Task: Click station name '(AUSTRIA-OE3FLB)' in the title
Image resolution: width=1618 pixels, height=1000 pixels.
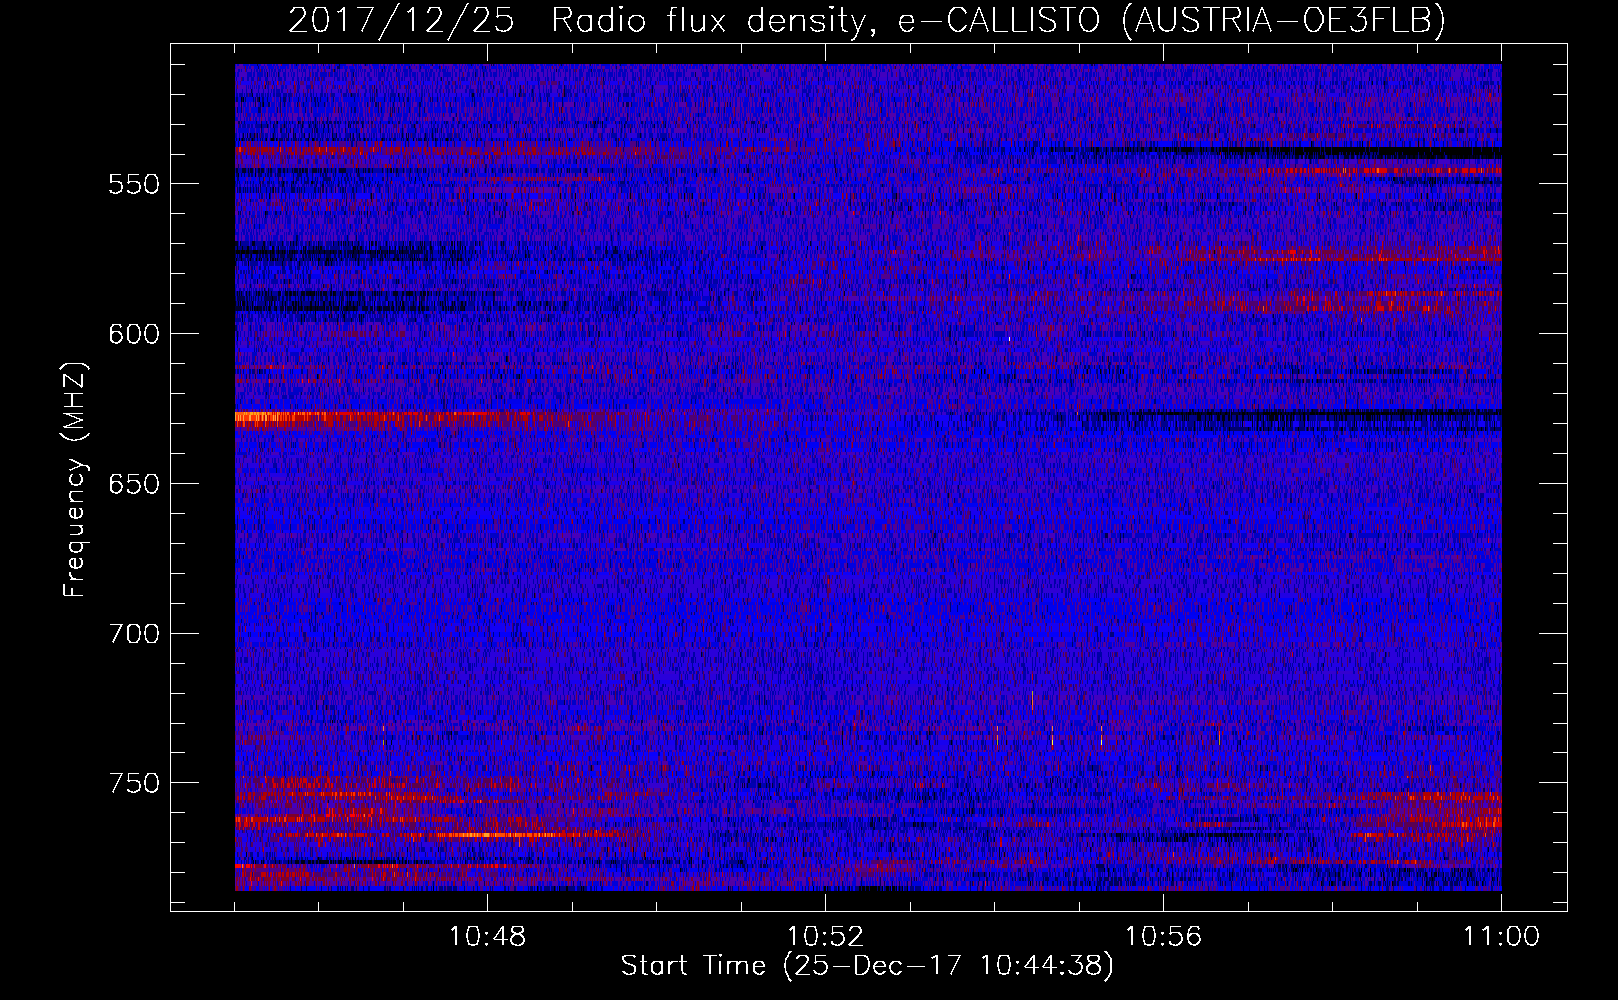Action: (1284, 20)
